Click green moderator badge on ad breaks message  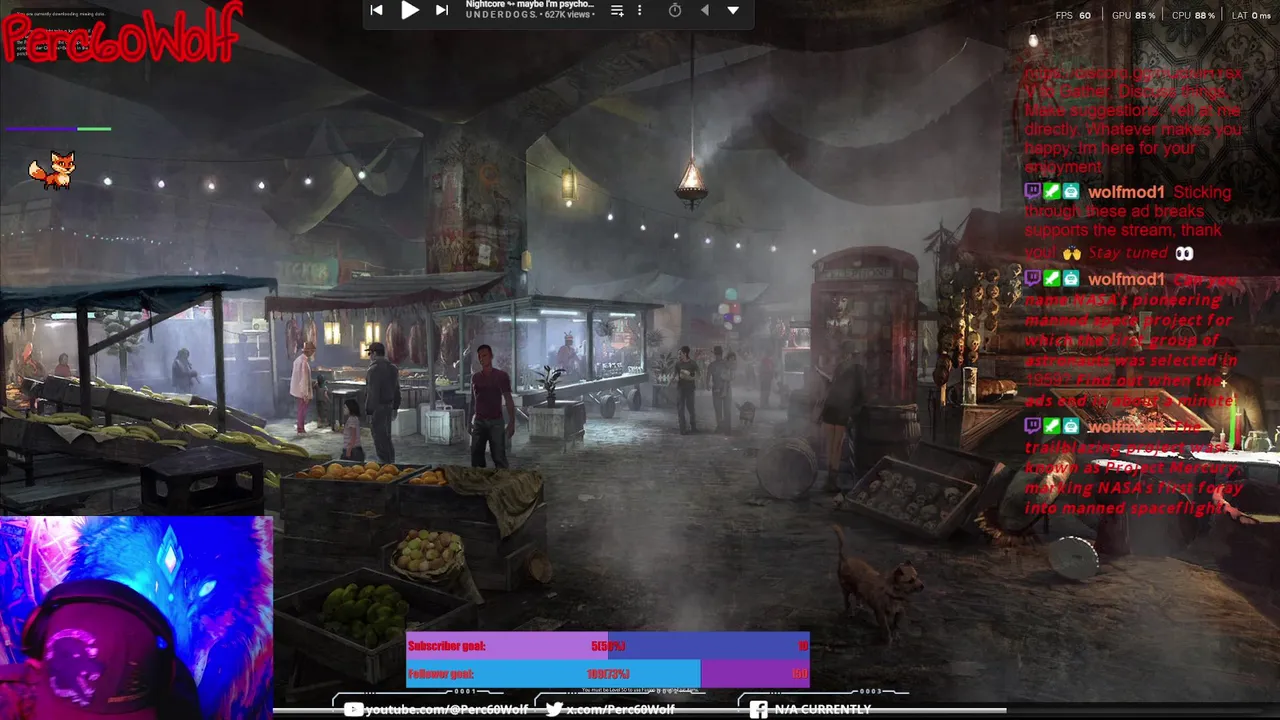(x=1052, y=191)
